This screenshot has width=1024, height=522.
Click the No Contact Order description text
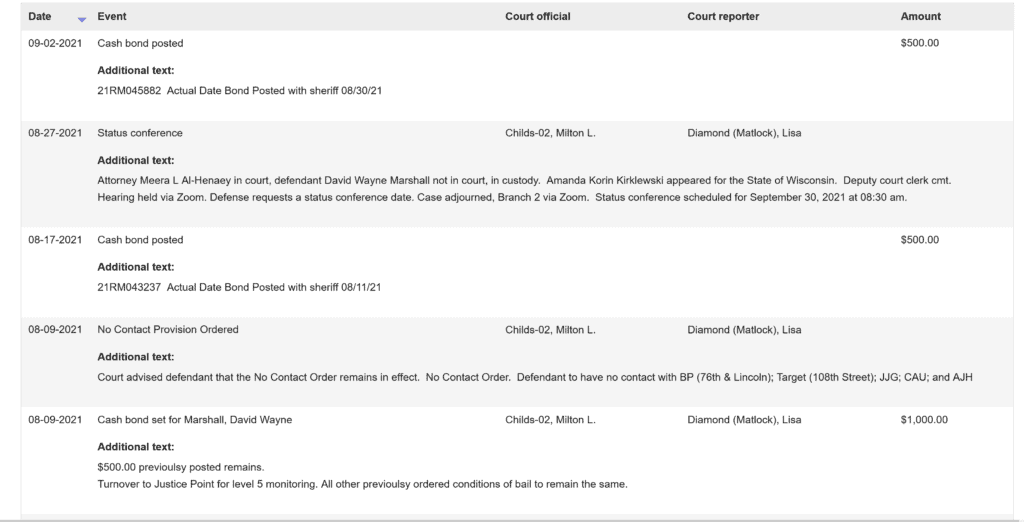pyautogui.click(x=535, y=377)
